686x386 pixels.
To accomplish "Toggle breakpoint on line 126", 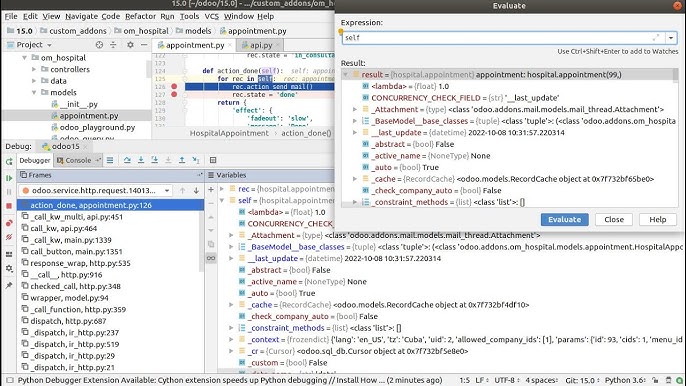I will click(174, 87).
